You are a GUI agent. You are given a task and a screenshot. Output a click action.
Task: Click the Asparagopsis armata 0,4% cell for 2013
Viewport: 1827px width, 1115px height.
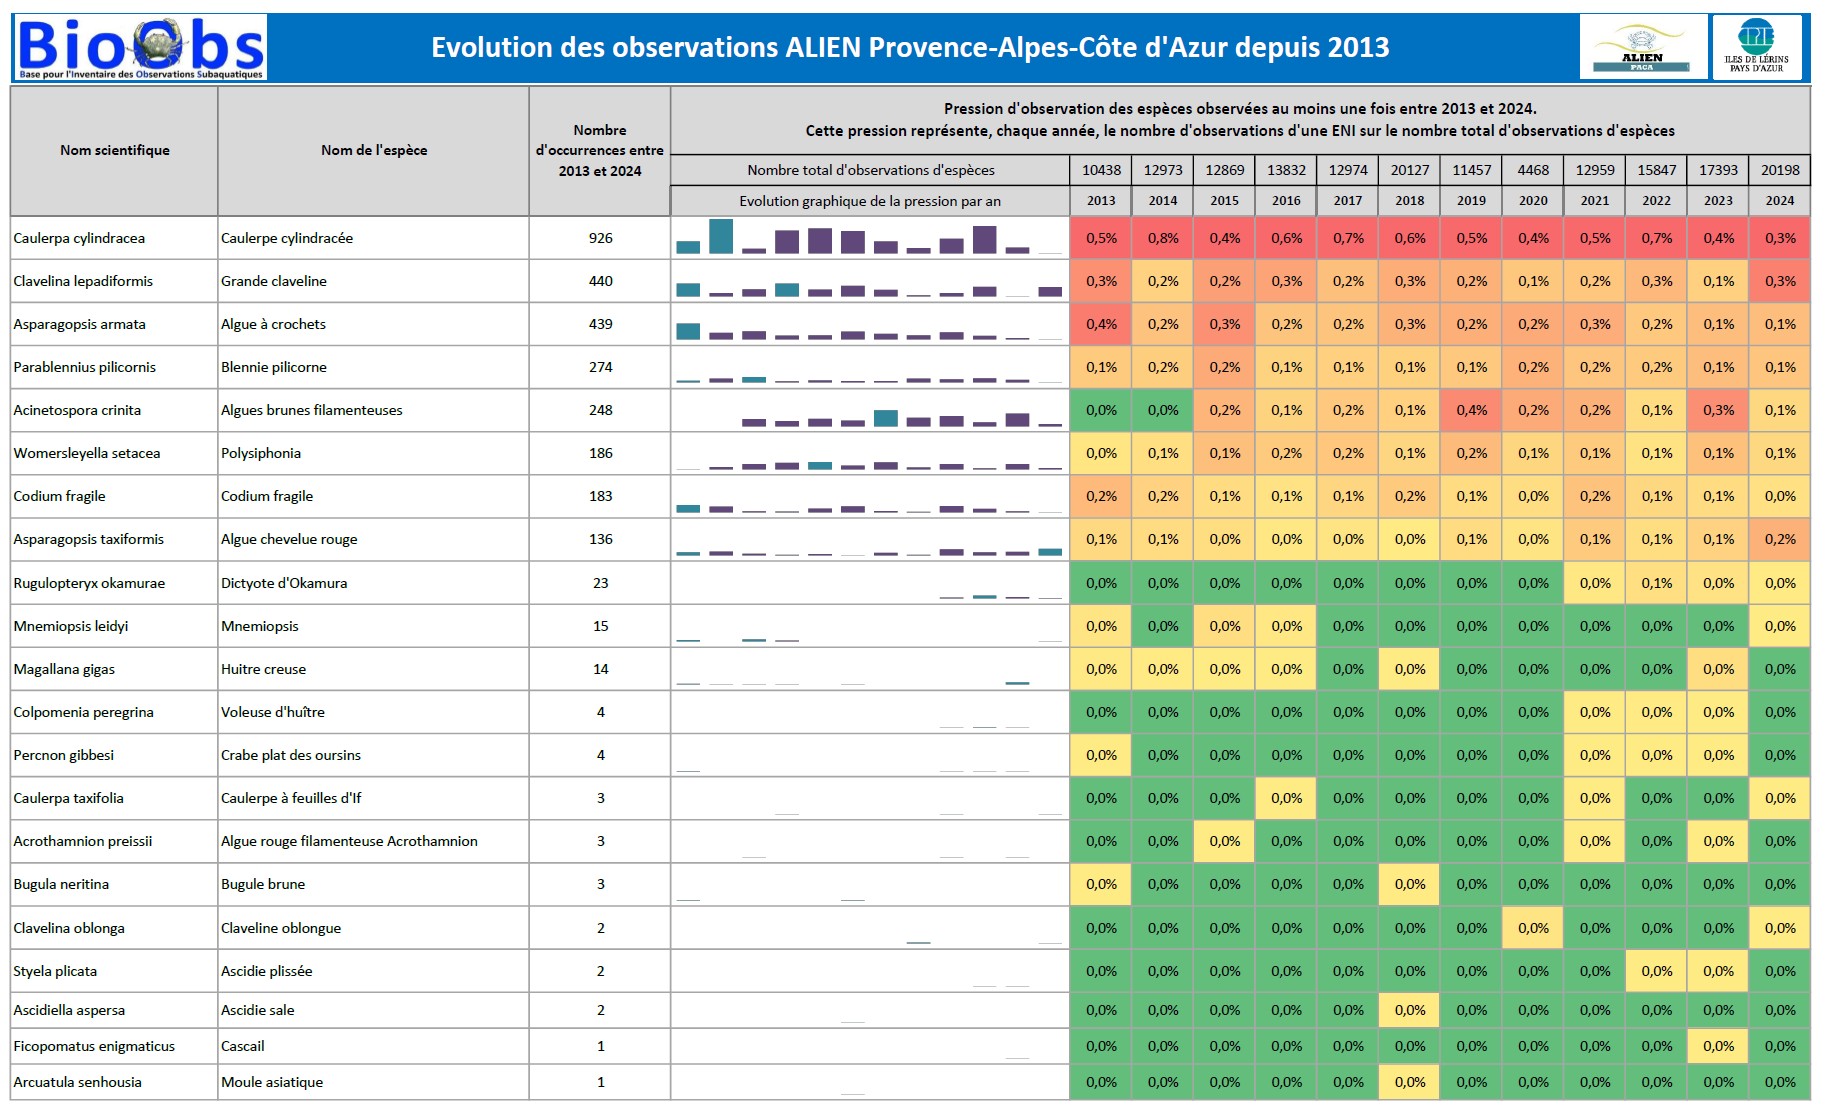(x=1101, y=325)
